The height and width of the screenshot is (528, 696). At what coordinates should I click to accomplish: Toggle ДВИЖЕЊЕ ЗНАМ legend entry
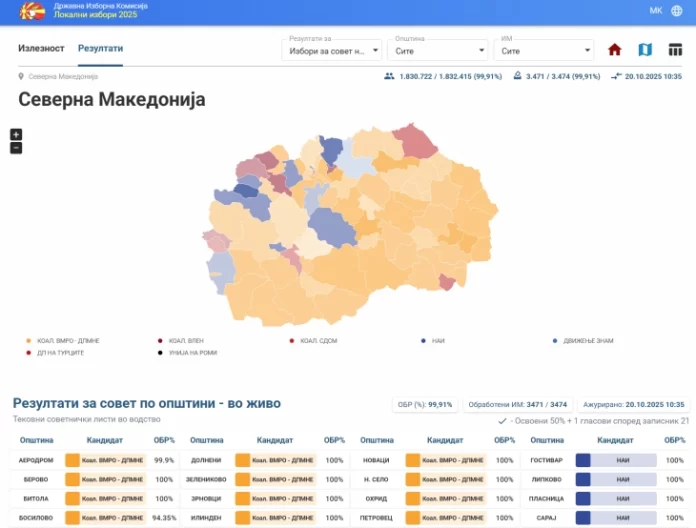tap(586, 341)
